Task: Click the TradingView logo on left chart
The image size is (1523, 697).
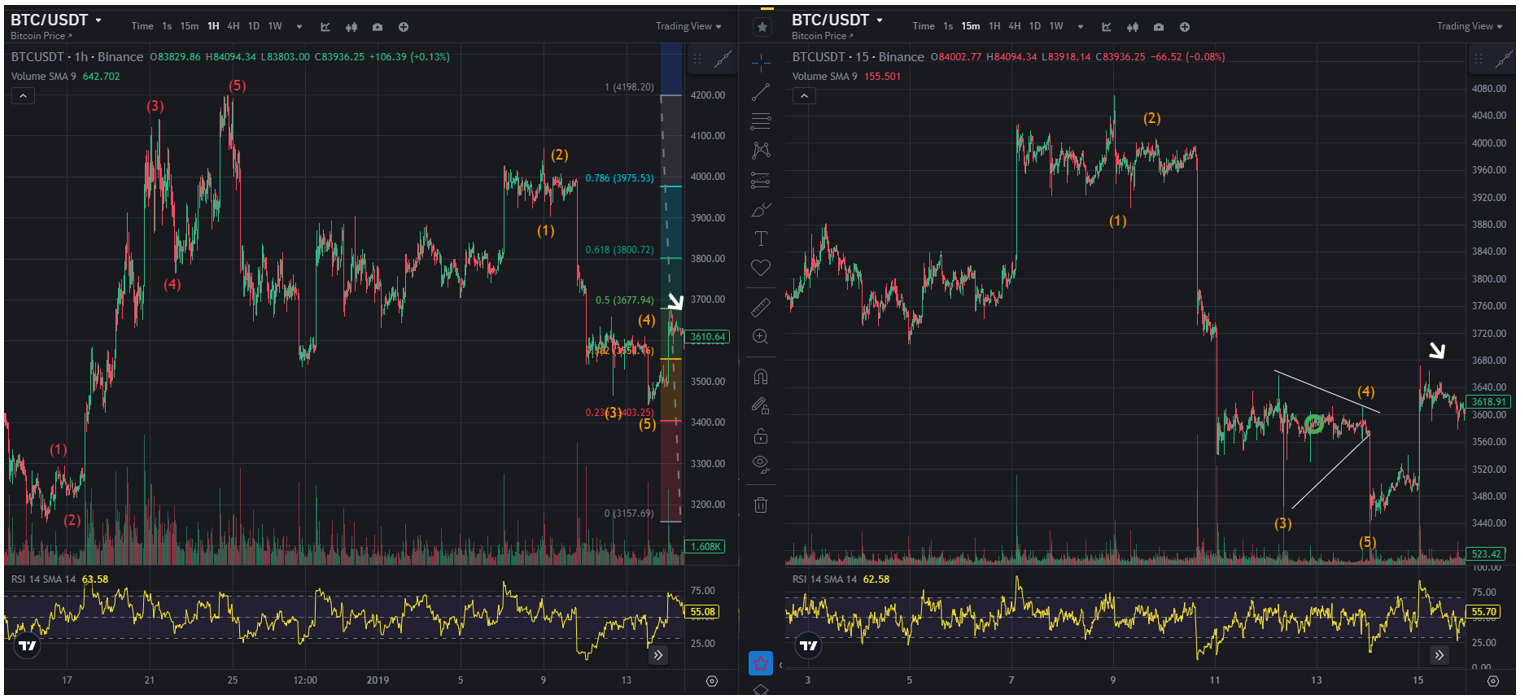Action: [x=28, y=646]
